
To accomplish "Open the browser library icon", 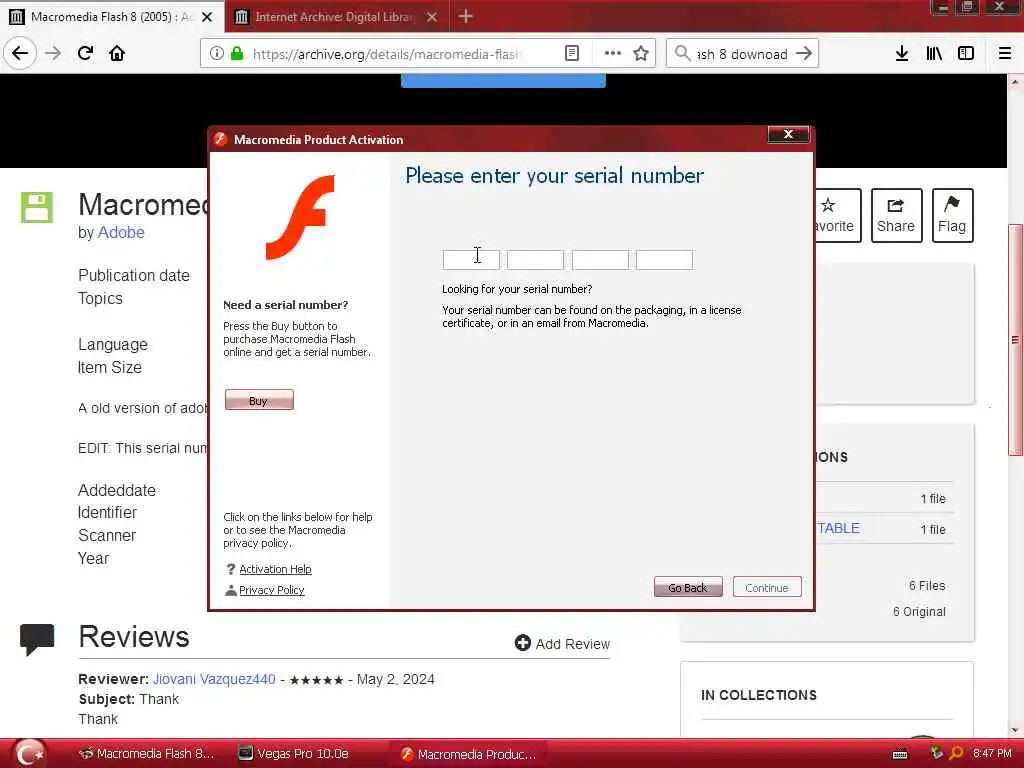I will pyautogui.click(x=934, y=54).
